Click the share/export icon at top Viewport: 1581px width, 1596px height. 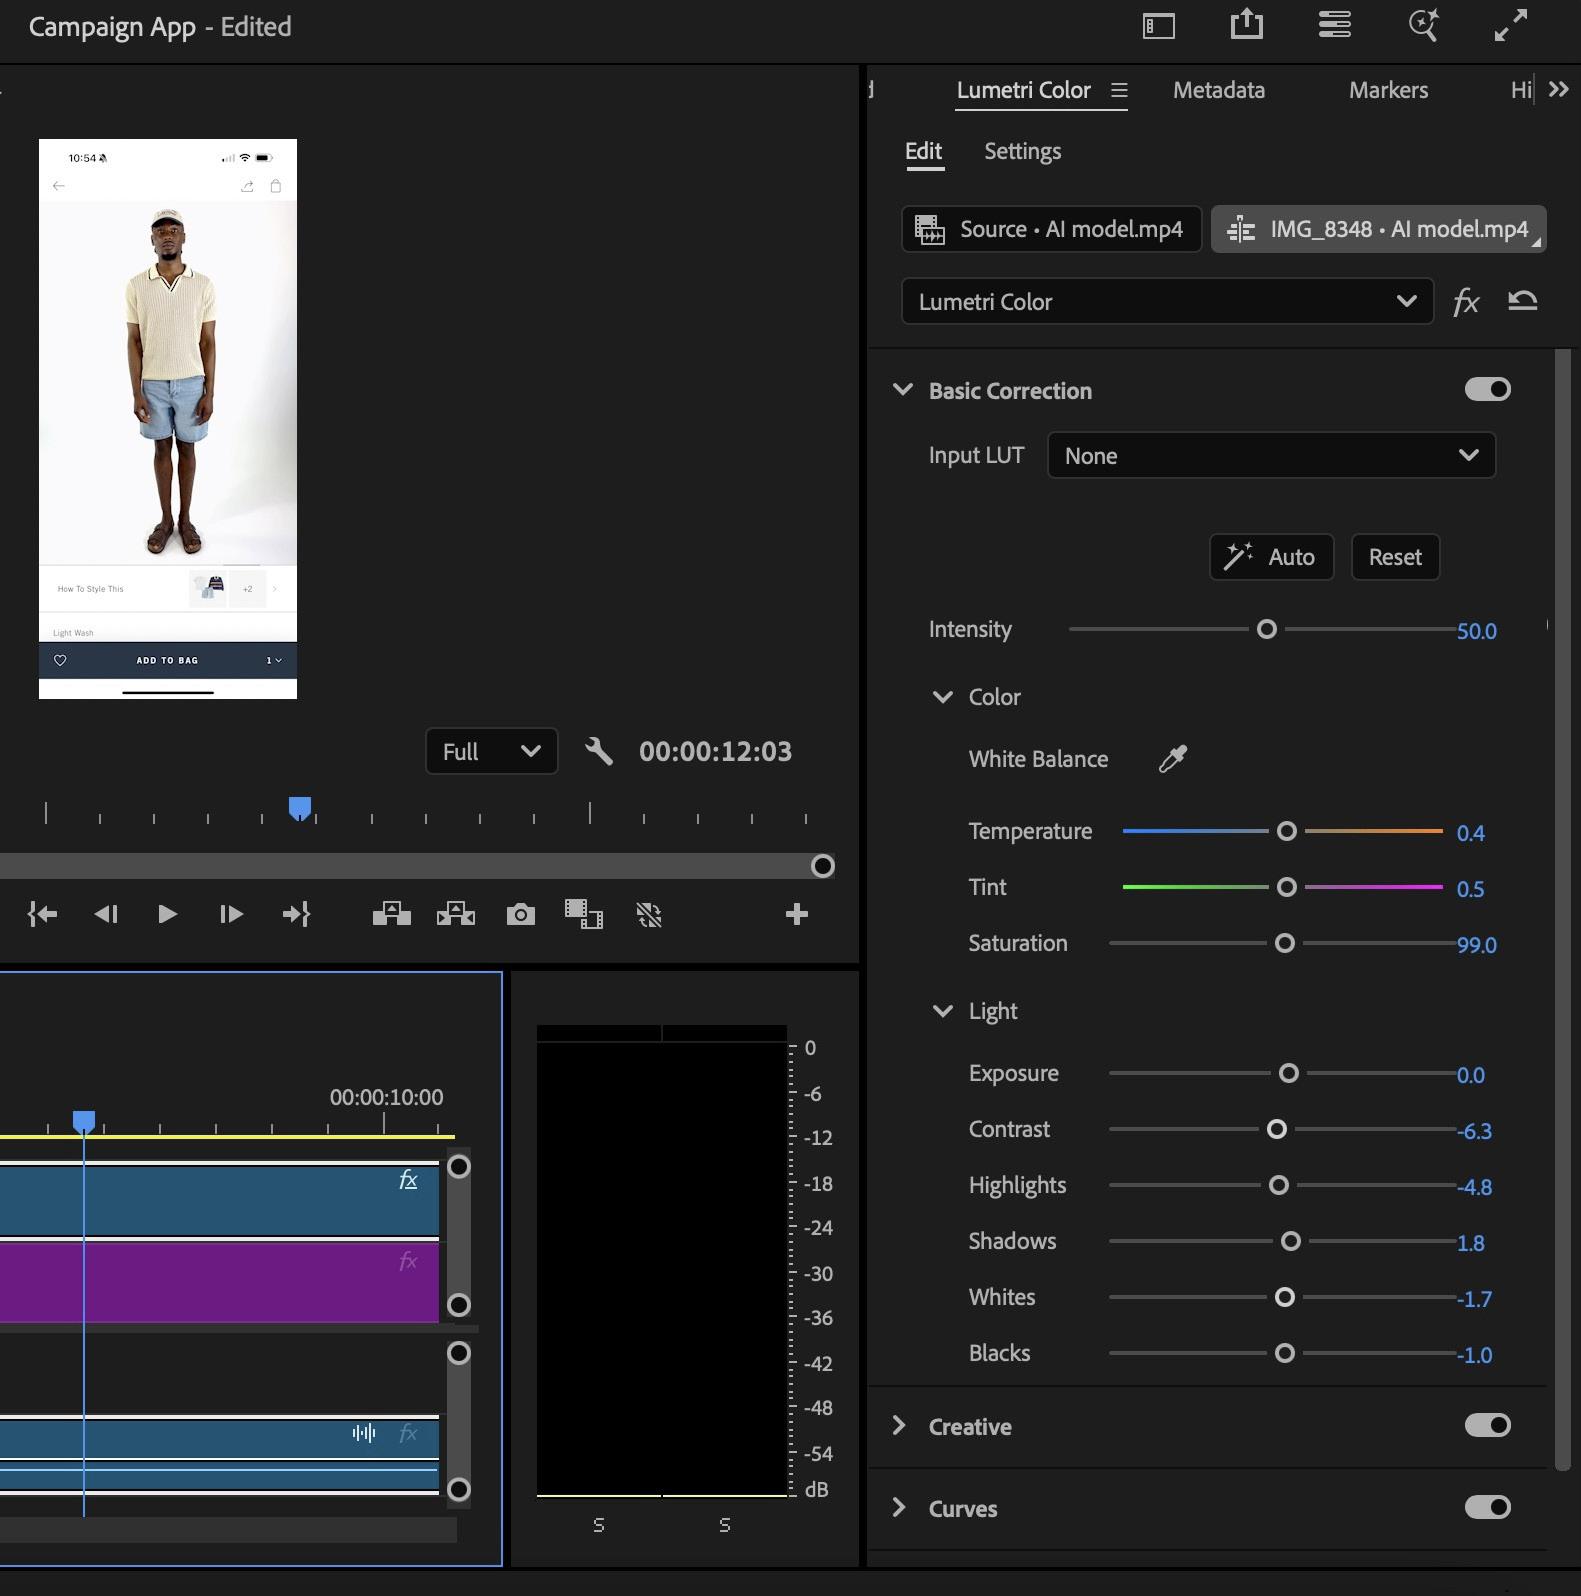coord(1246,25)
